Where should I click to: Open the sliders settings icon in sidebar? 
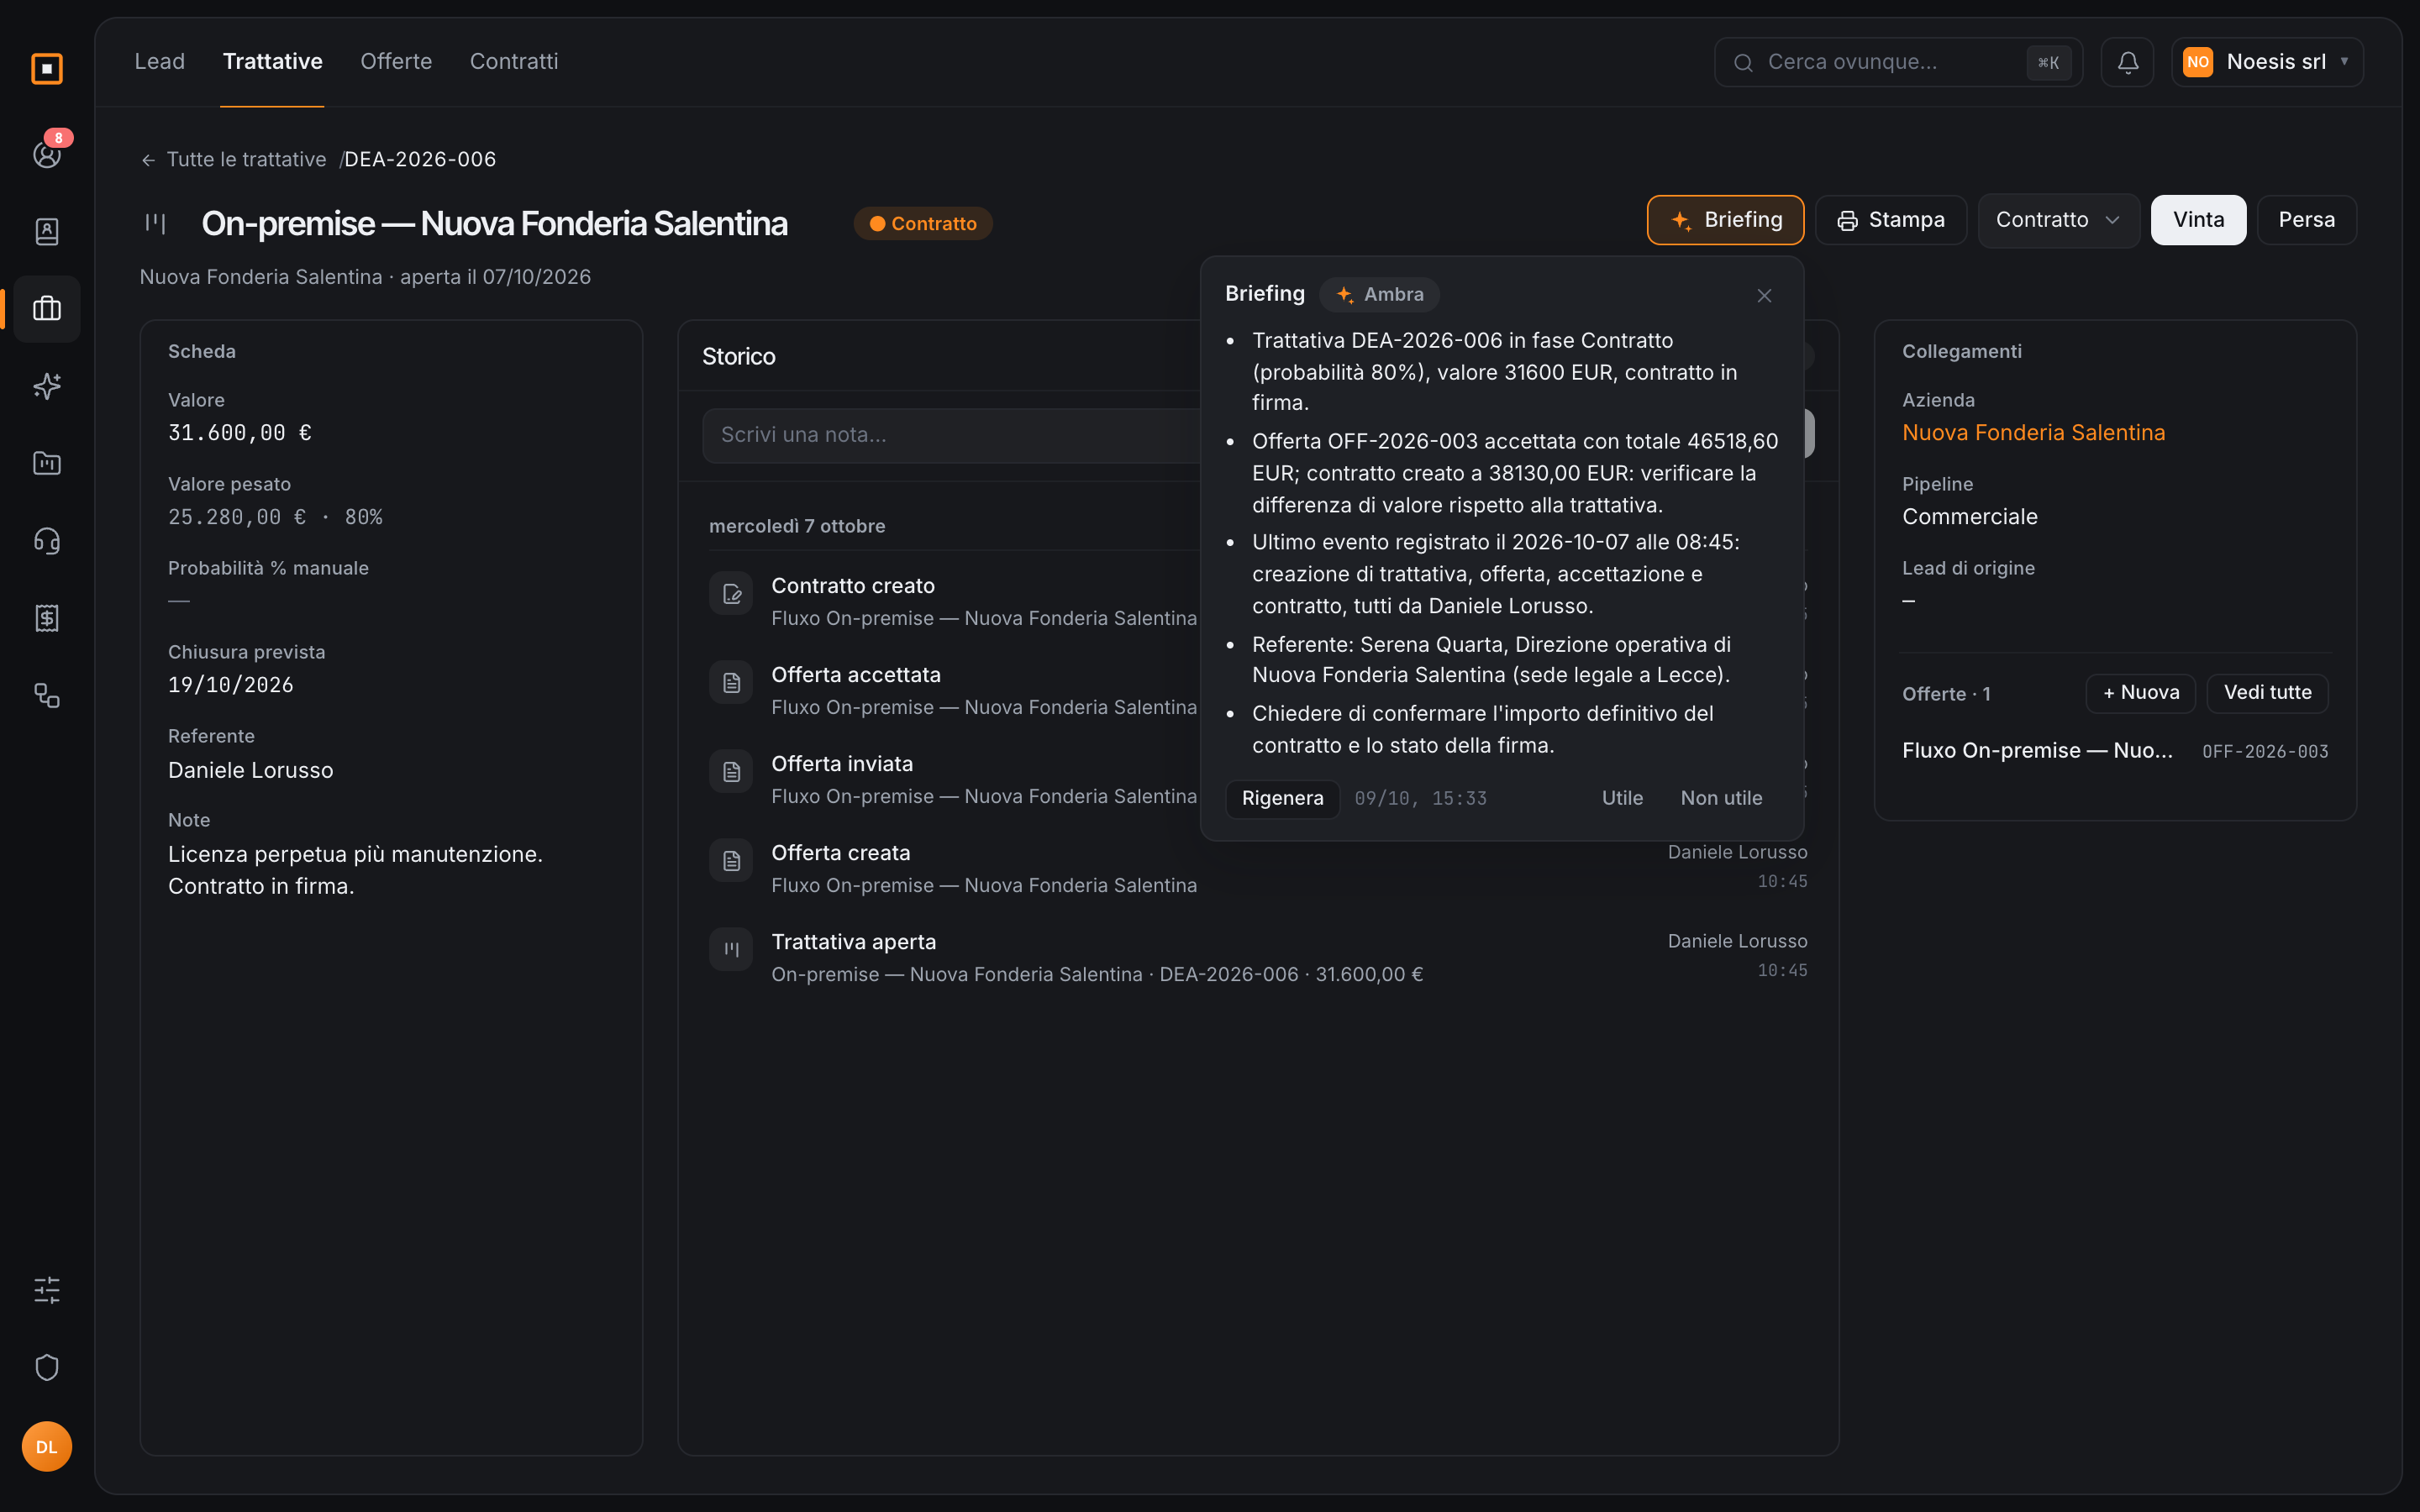[47, 1290]
